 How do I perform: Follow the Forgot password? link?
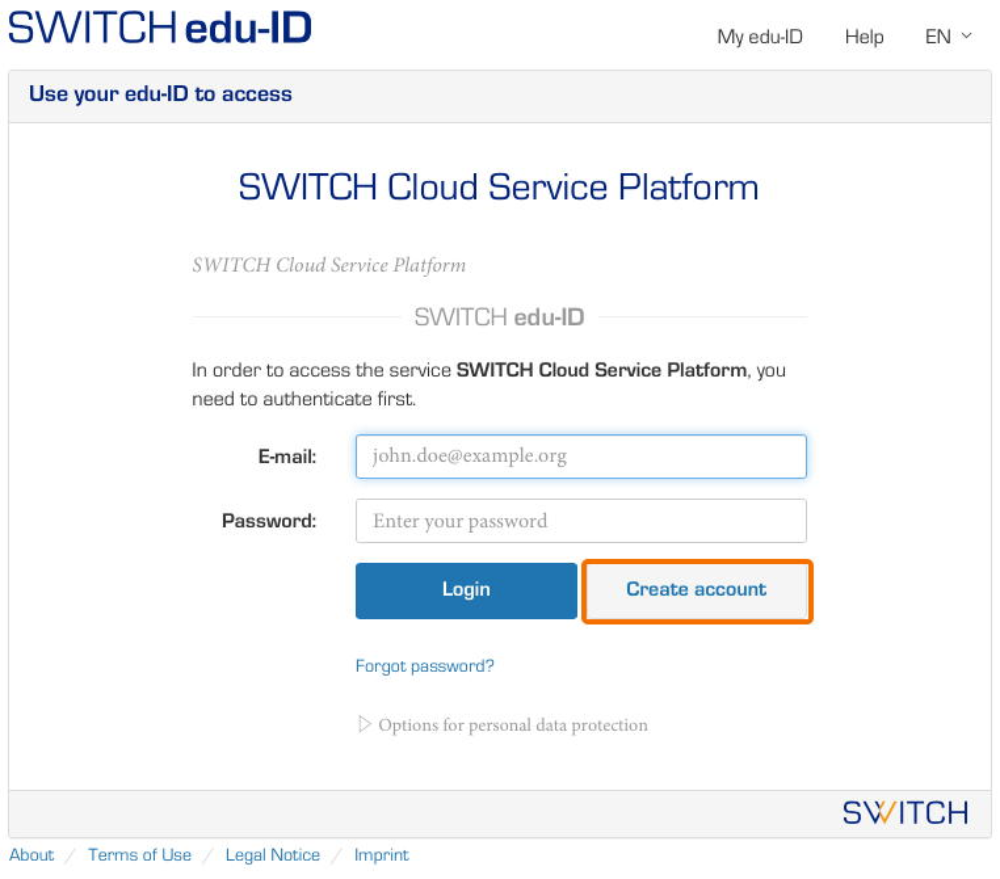[425, 666]
